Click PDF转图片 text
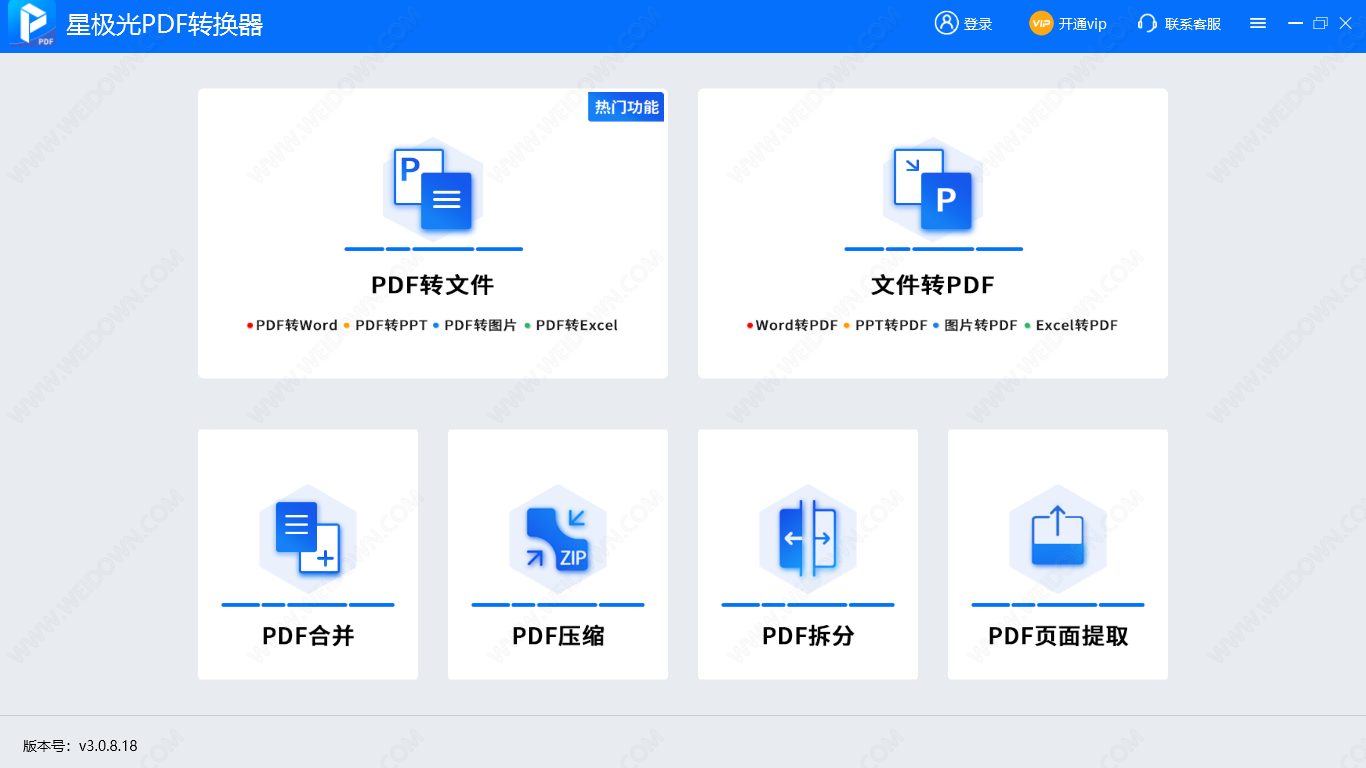The image size is (1366, 768). click(x=480, y=325)
